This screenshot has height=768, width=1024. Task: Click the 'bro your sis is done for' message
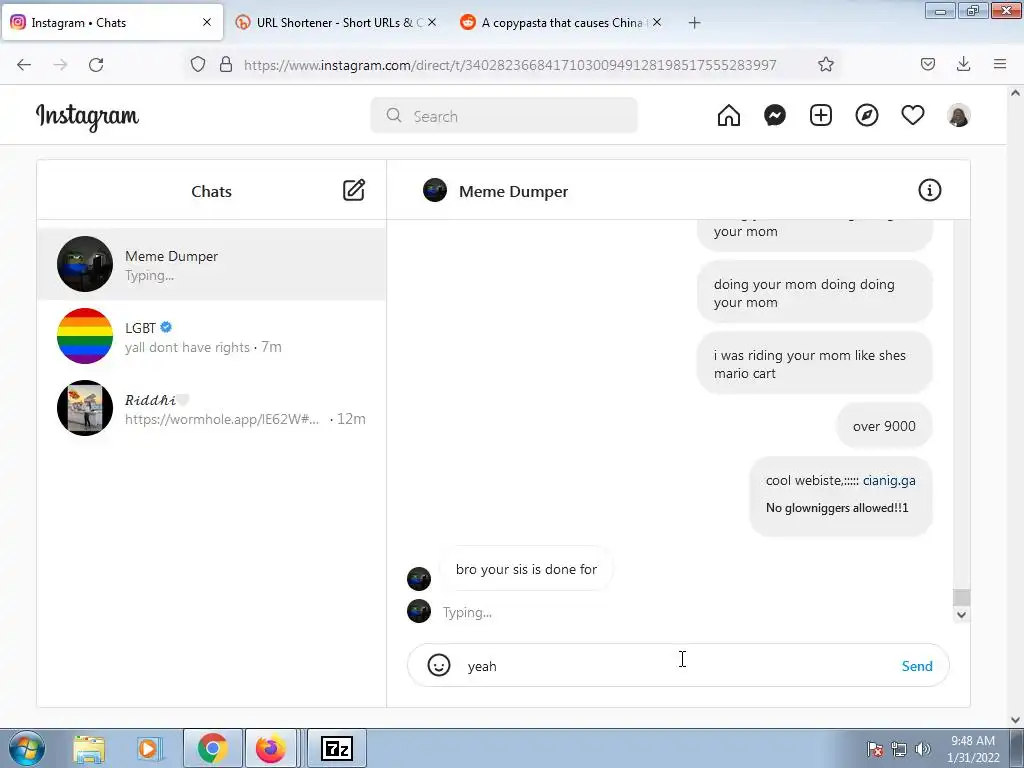(x=526, y=569)
